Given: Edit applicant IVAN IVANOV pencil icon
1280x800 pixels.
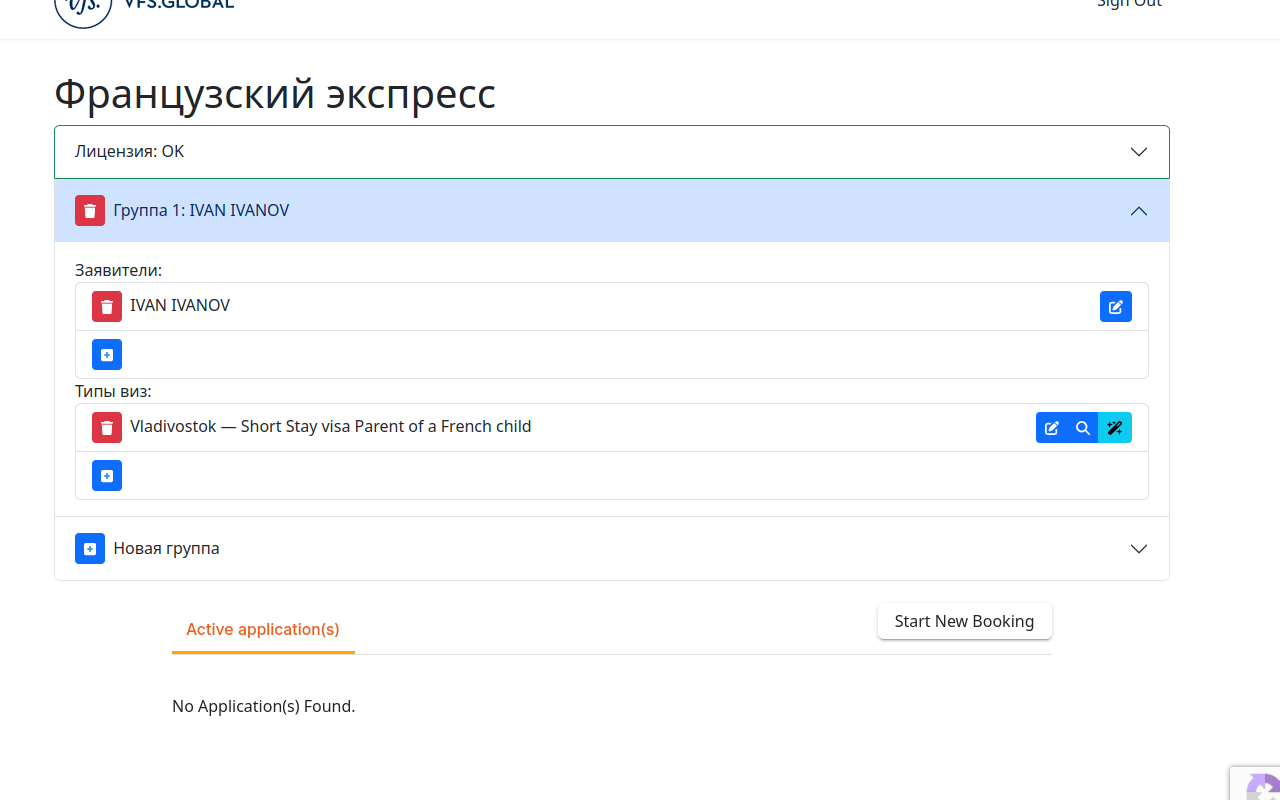Looking at the screenshot, I should (1116, 307).
